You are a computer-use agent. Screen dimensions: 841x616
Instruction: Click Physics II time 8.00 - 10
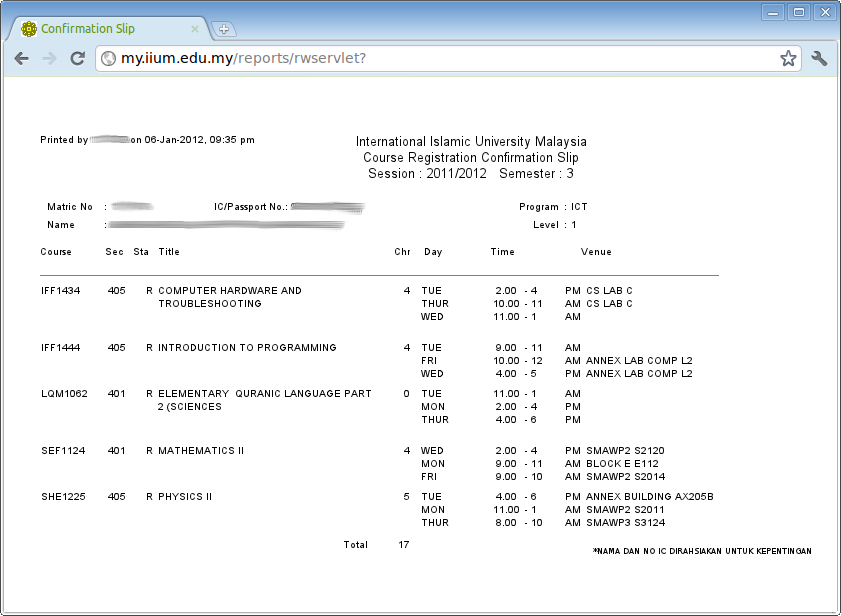pyautogui.click(x=519, y=523)
